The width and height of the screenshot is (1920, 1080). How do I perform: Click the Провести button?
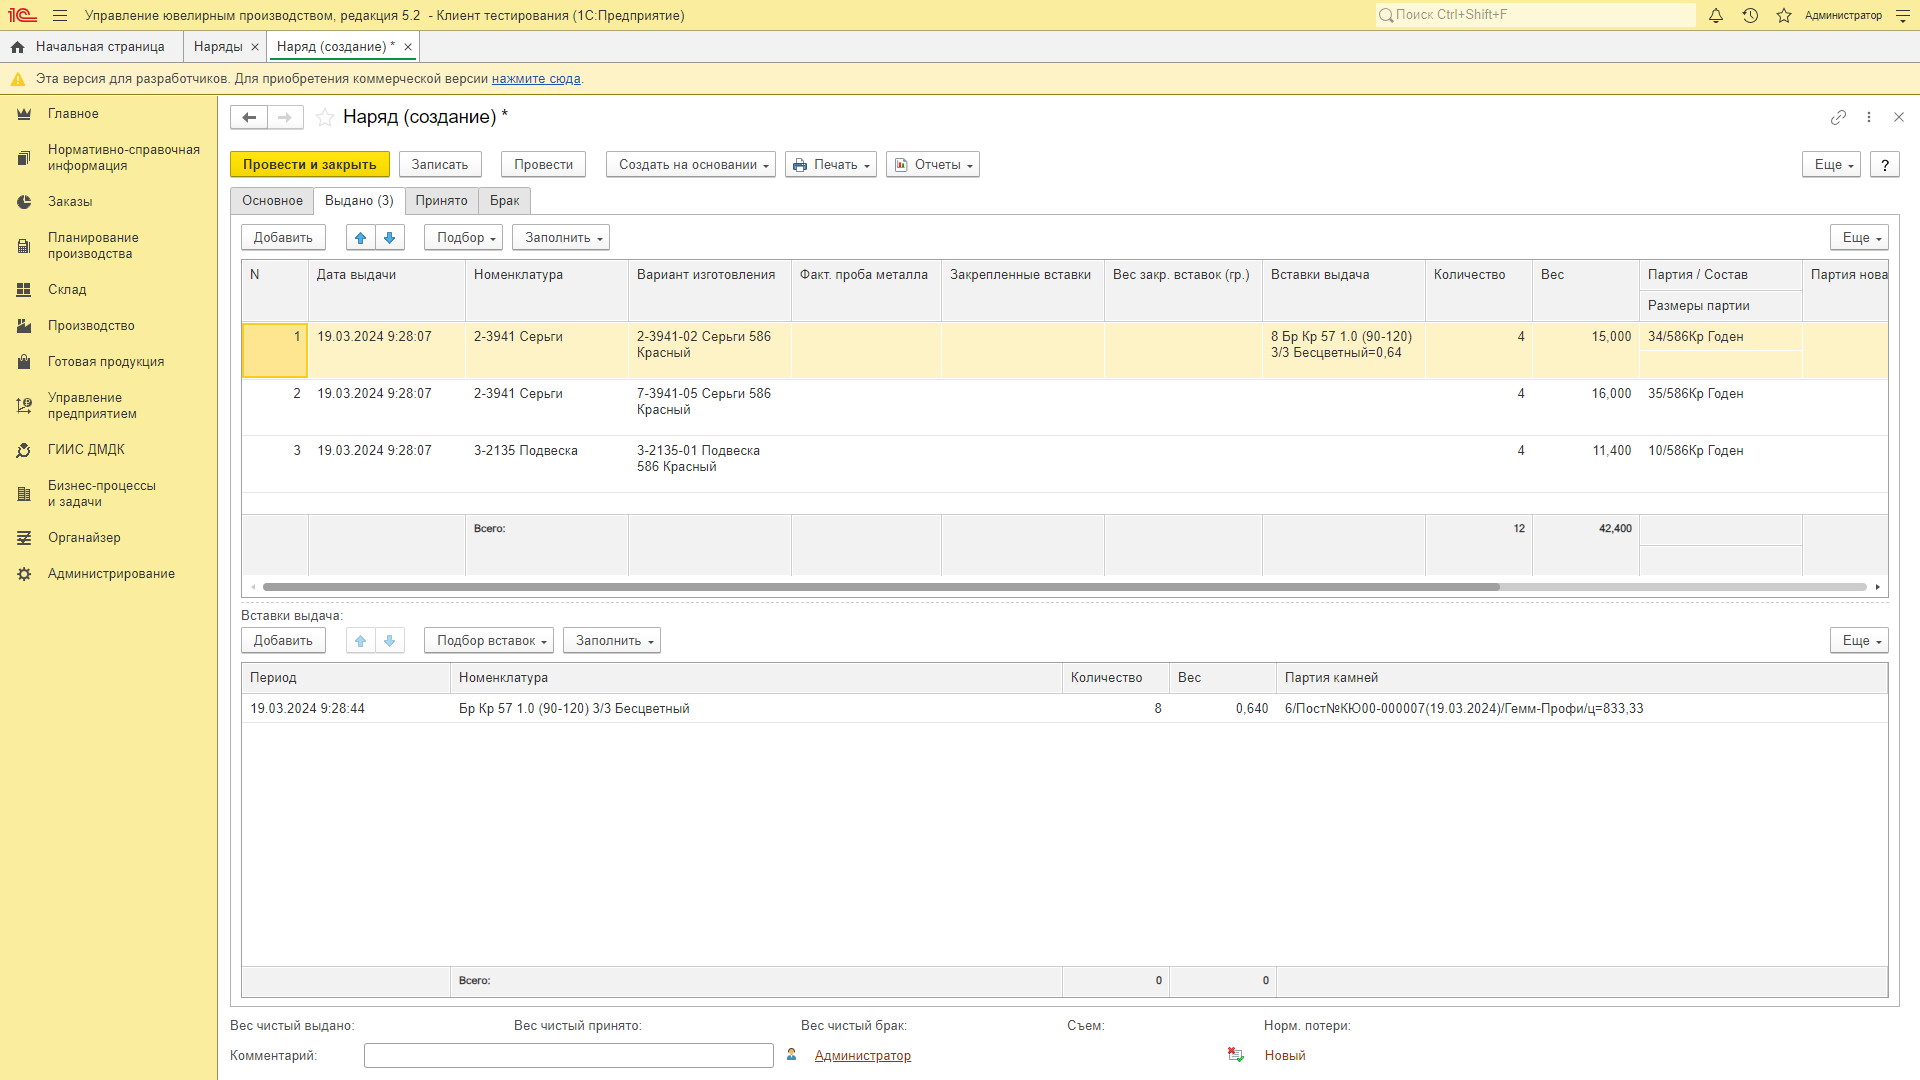point(544,165)
